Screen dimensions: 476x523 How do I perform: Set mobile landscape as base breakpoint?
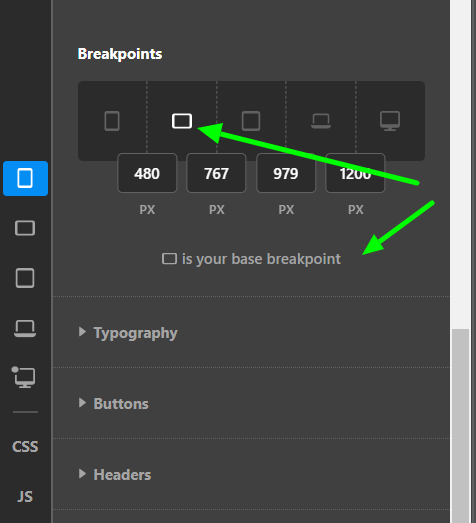pos(182,121)
